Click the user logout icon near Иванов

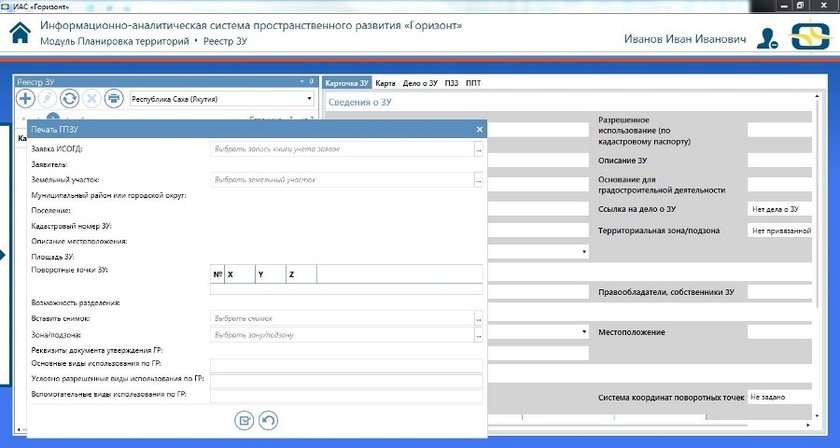pos(767,38)
